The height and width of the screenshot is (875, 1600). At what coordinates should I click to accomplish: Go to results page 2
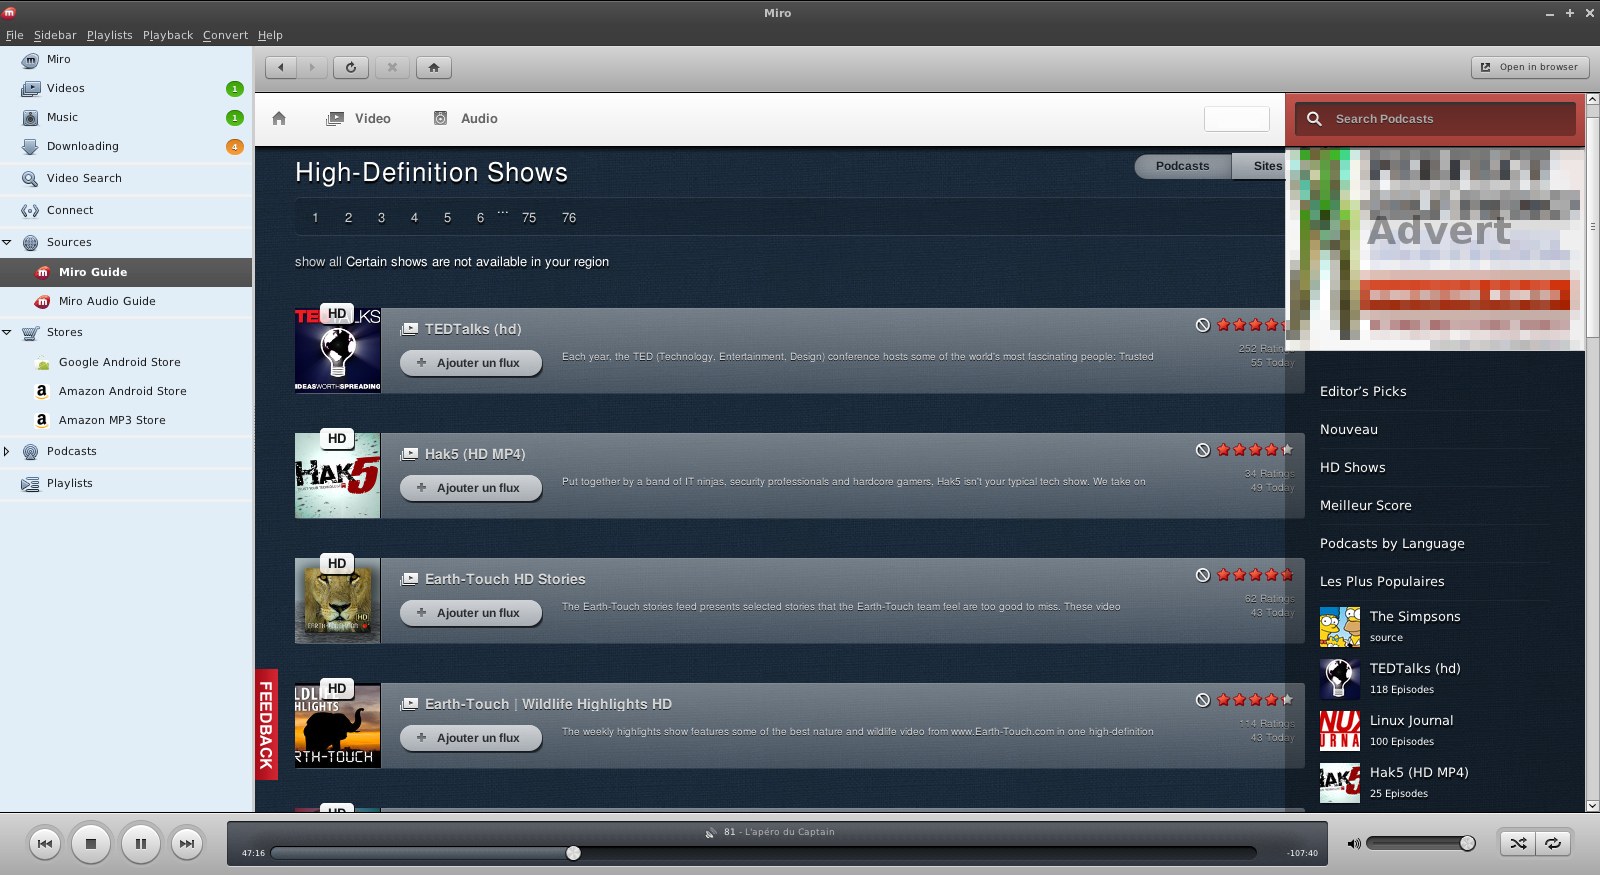tap(348, 218)
